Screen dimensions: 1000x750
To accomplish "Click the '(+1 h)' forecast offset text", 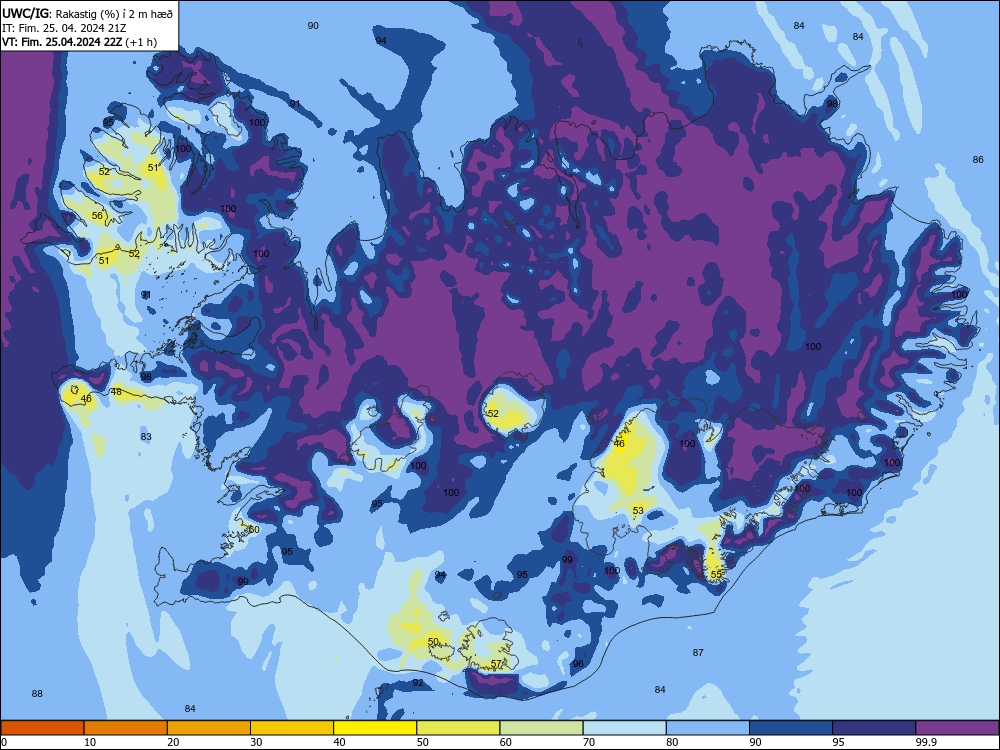I will [141, 42].
